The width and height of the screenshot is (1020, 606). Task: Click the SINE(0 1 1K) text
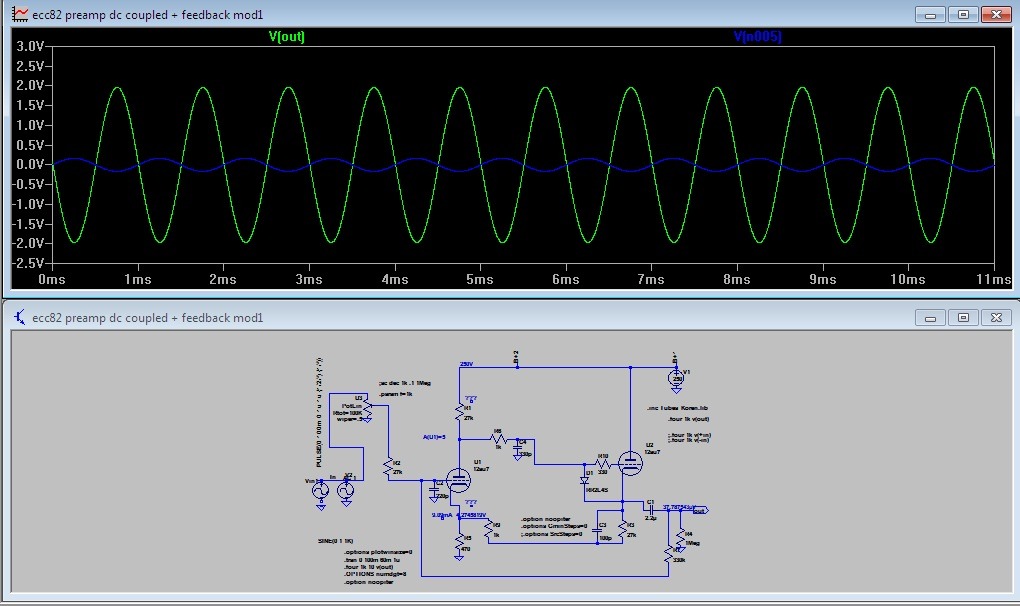[x=336, y=541]
